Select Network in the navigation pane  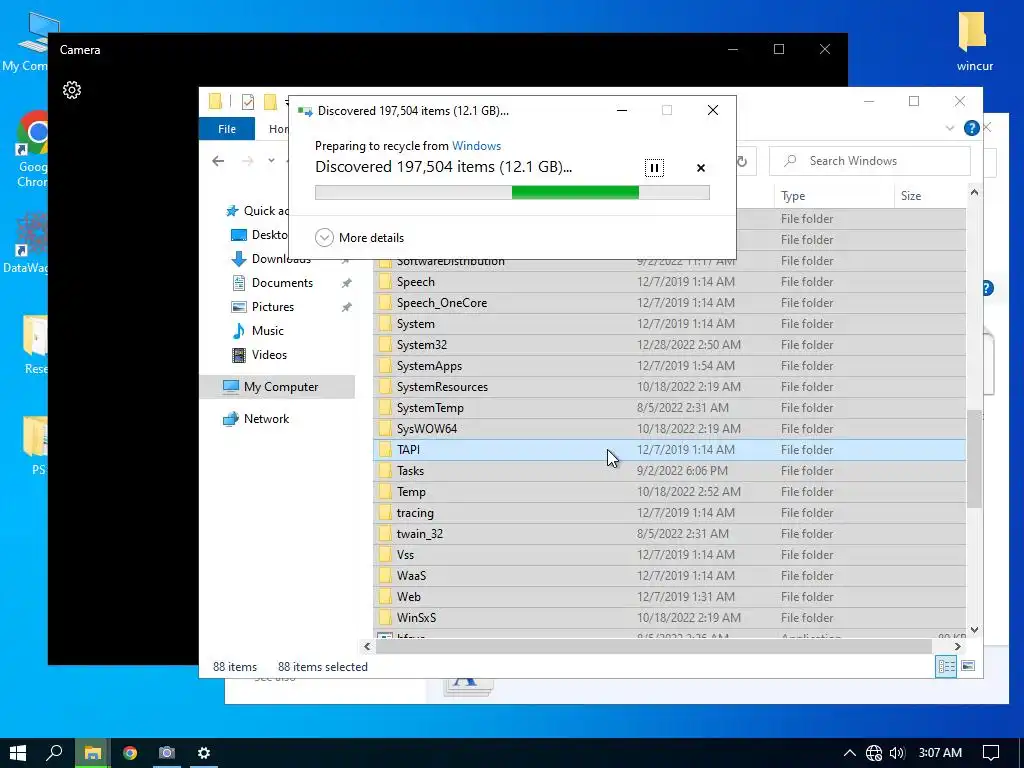click(x=266, y=419)
